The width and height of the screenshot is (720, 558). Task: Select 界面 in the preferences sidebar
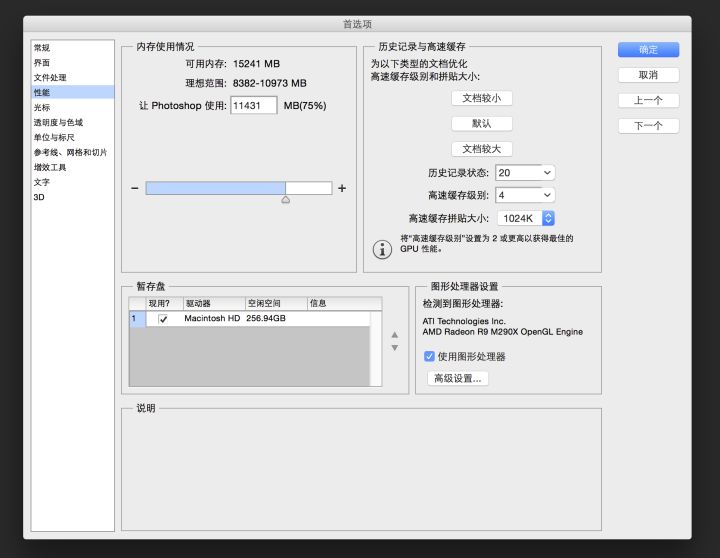click(x=41, y=62)
